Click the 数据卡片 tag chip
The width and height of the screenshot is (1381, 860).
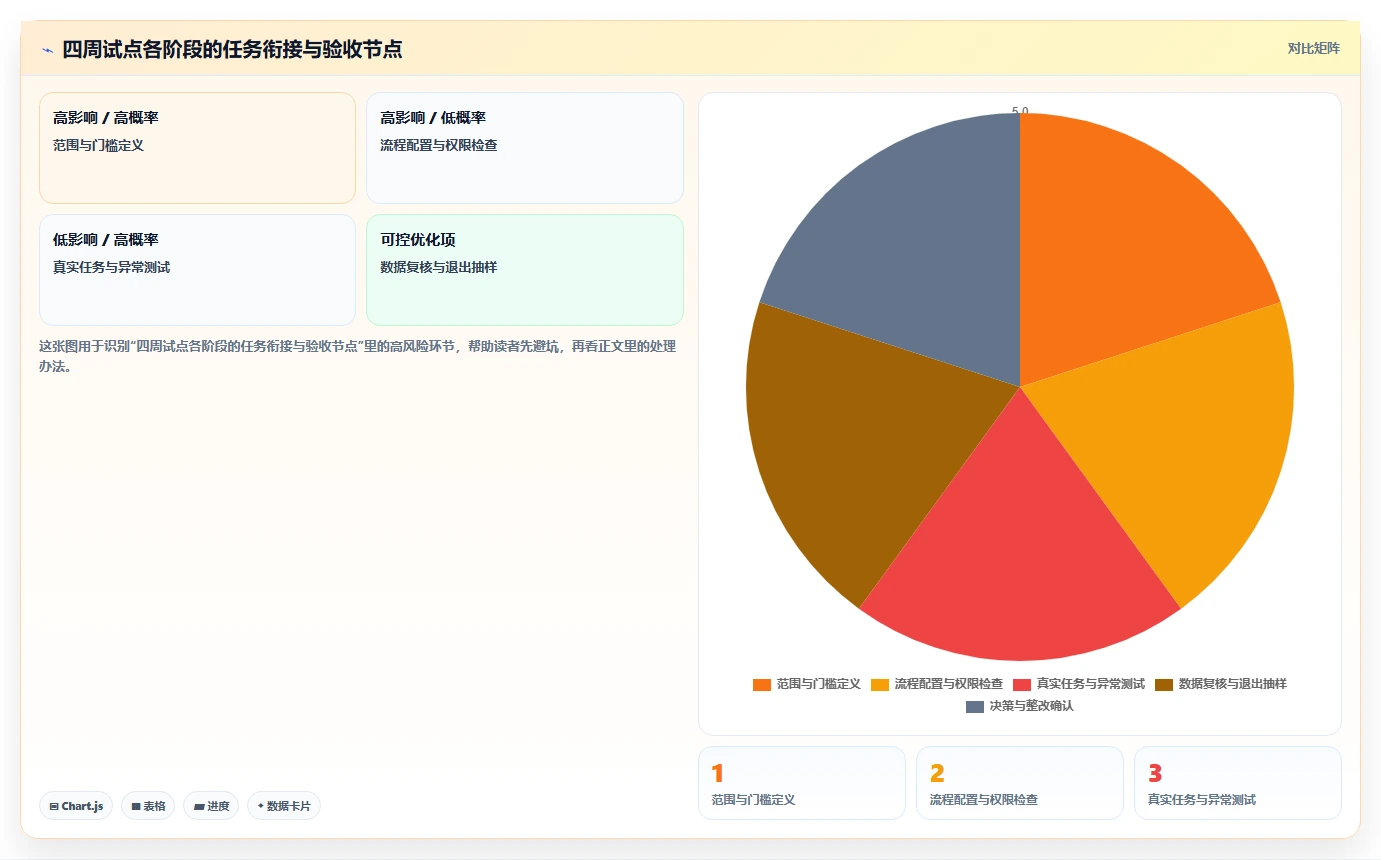[x=284, y=806]
